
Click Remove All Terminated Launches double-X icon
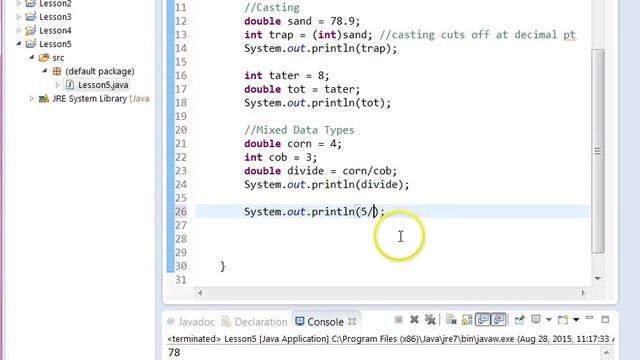coord(430,320)
